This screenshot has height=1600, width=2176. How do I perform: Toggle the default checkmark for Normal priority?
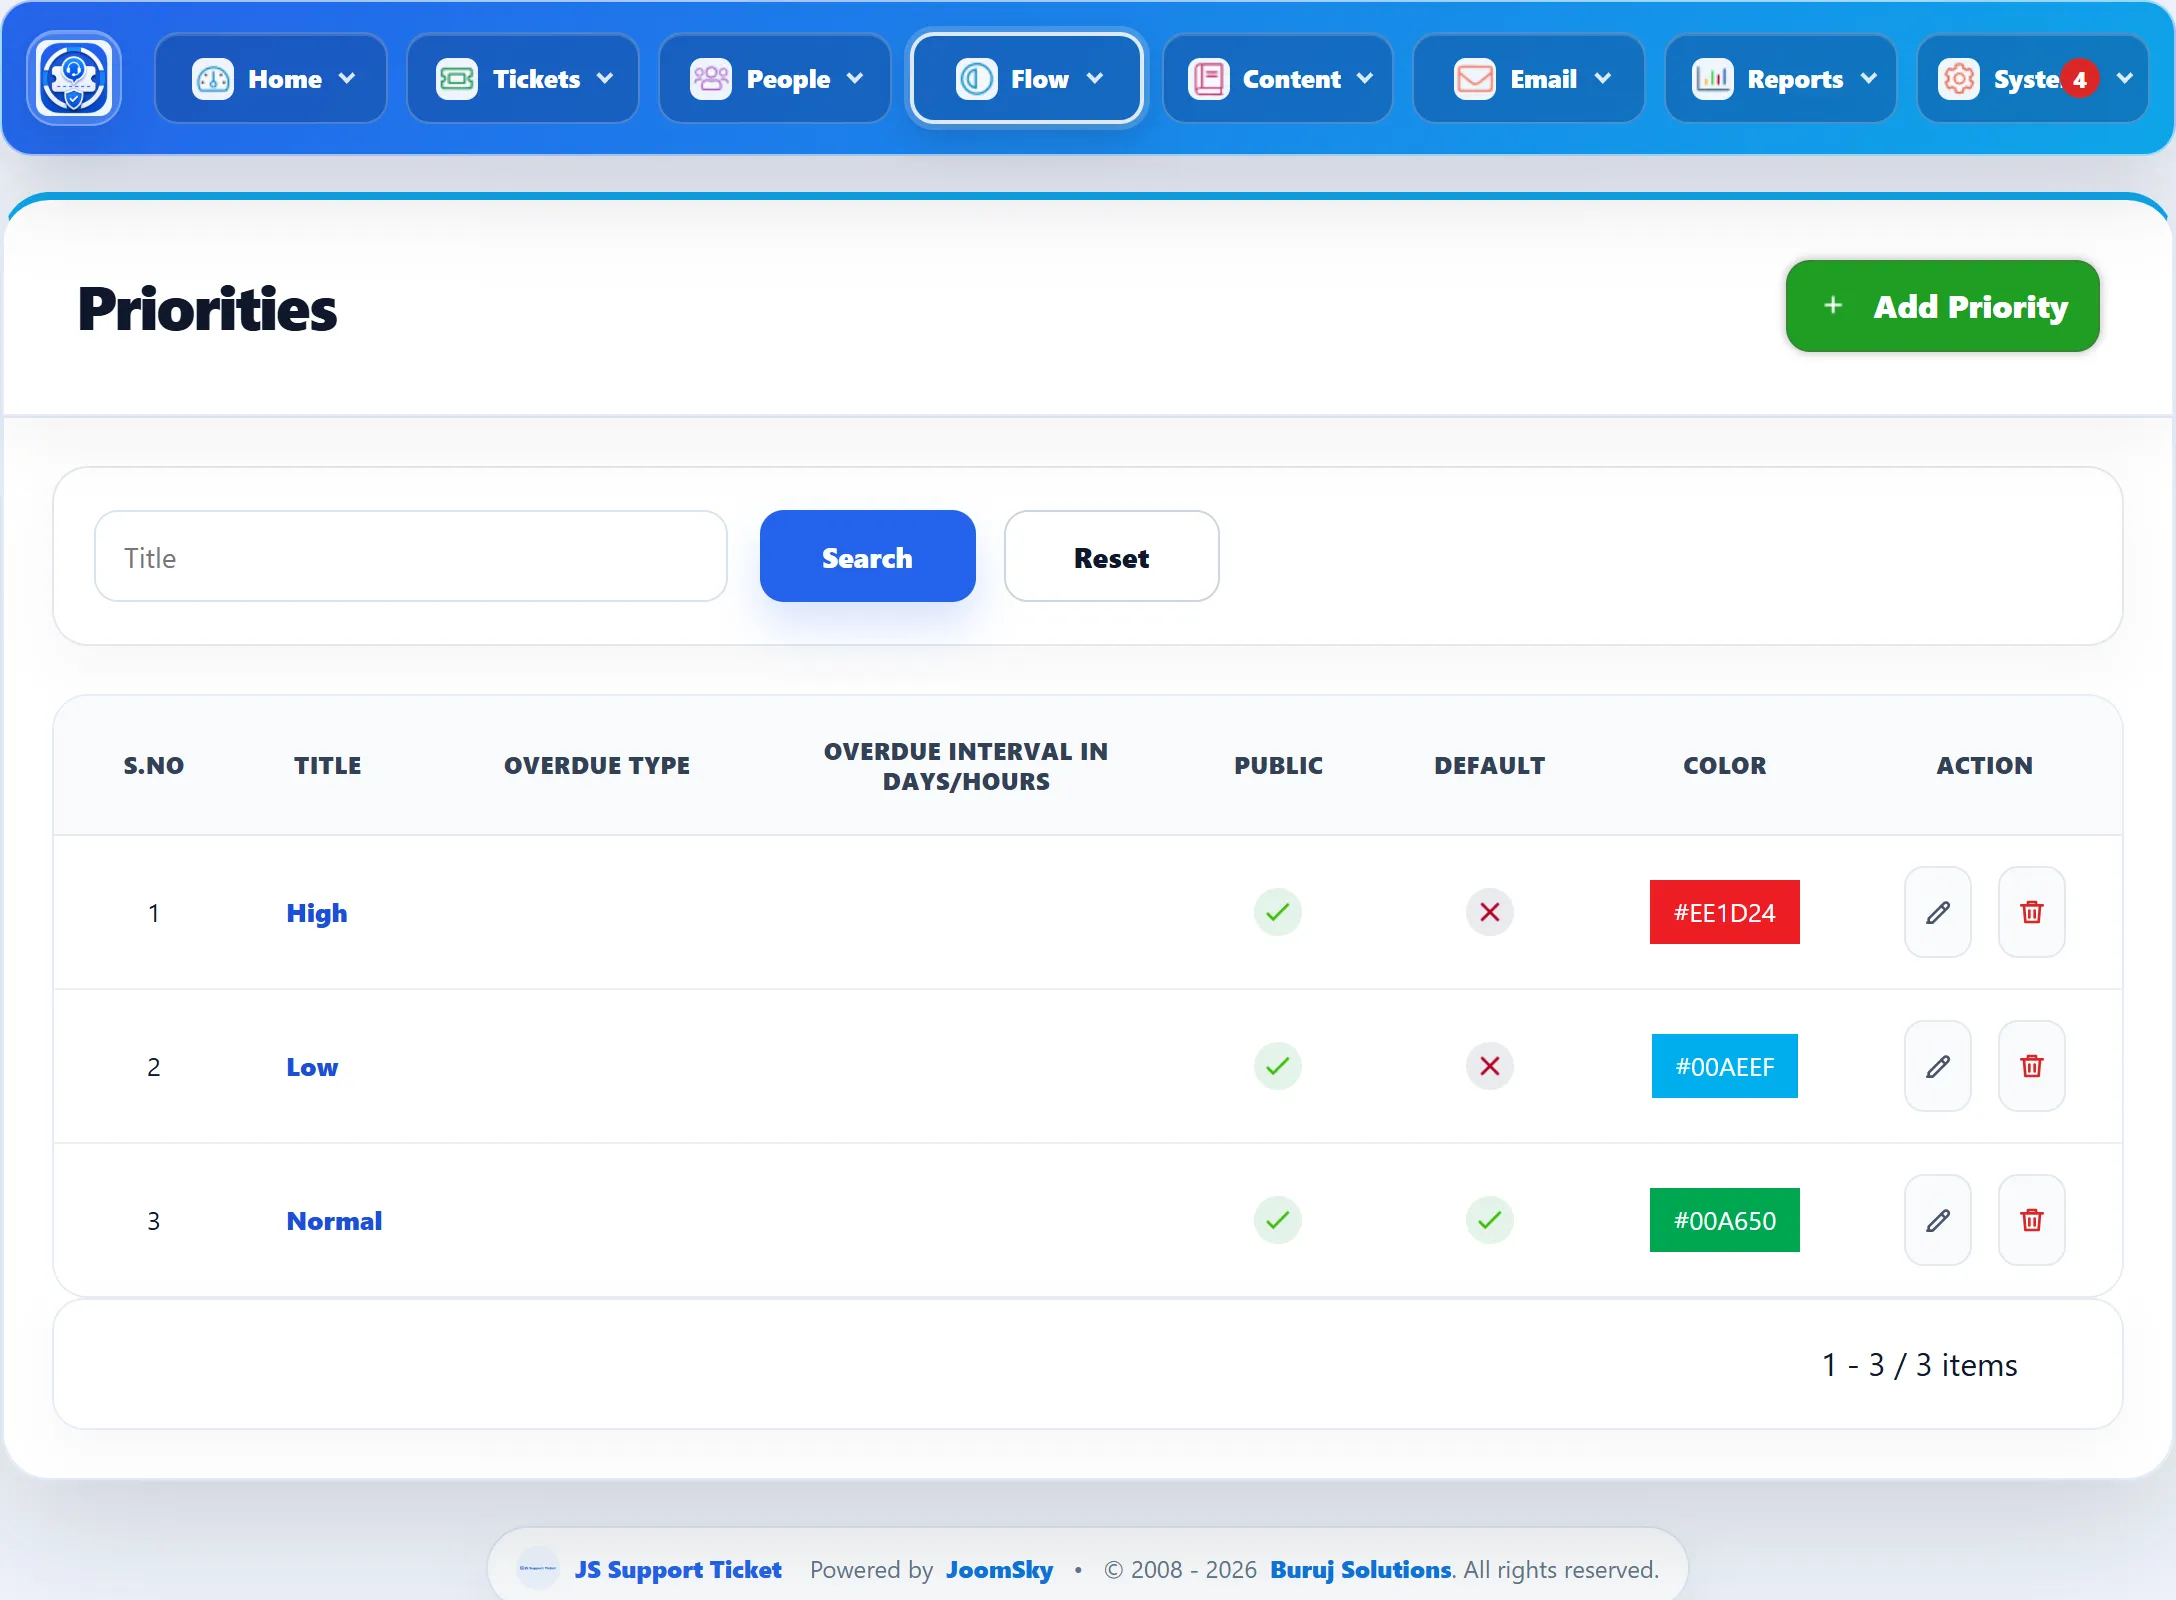1489,1220
